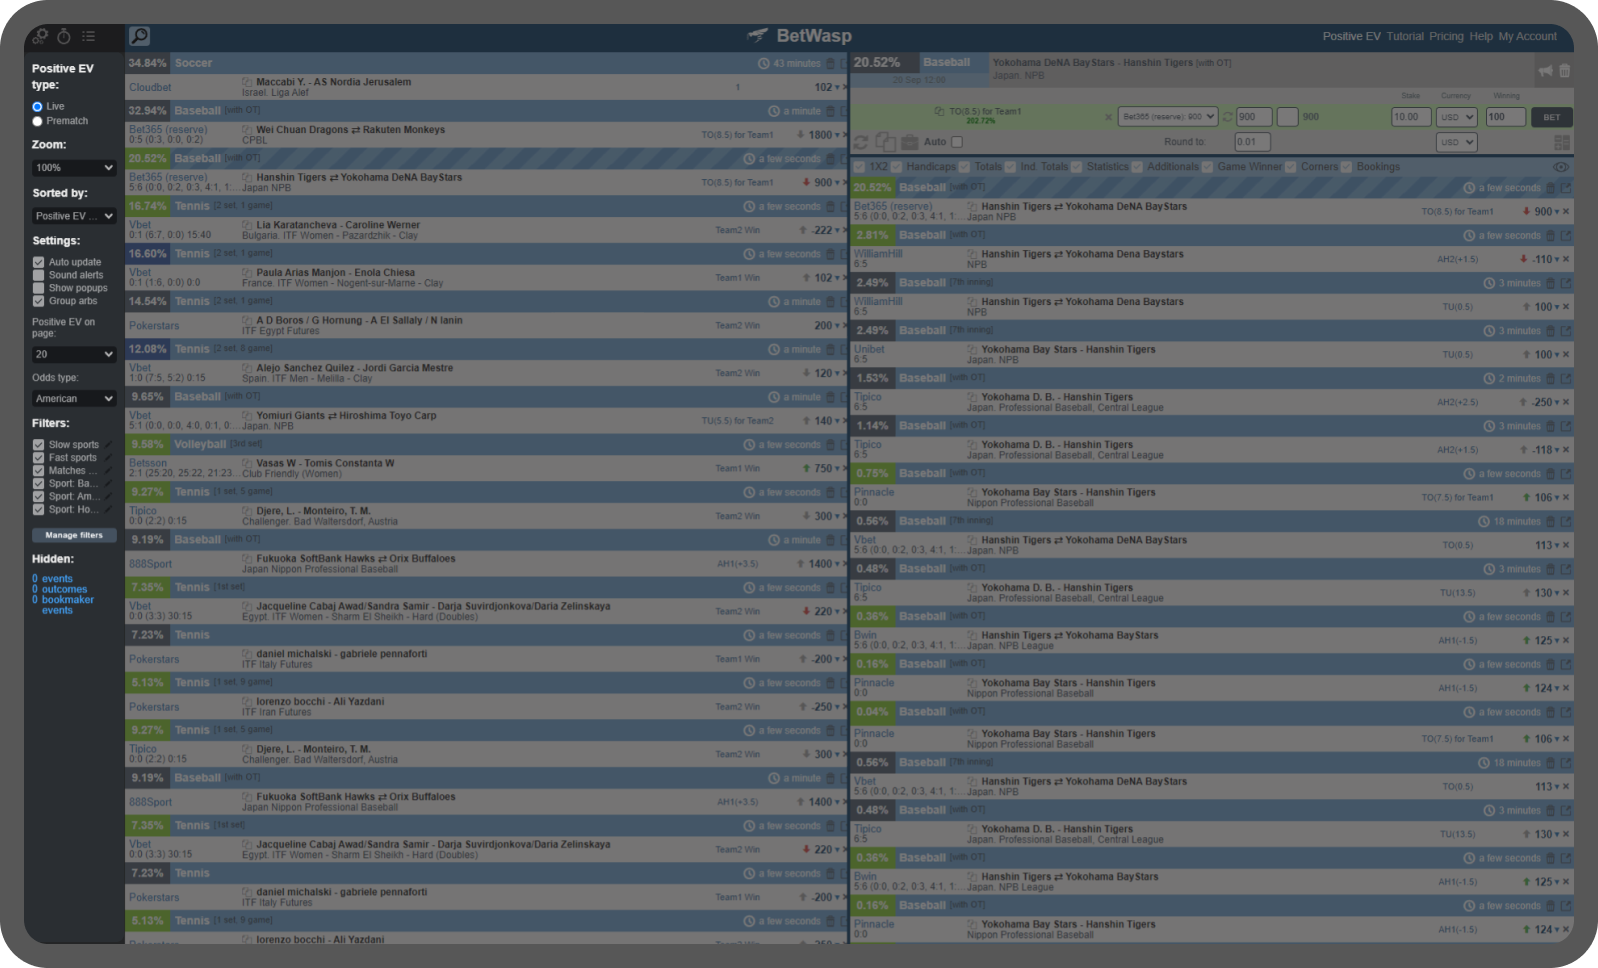The height and width of the screenshot is (968, 1598).
Task: Click the calculator grid icon
Action: pos(1562,143)
